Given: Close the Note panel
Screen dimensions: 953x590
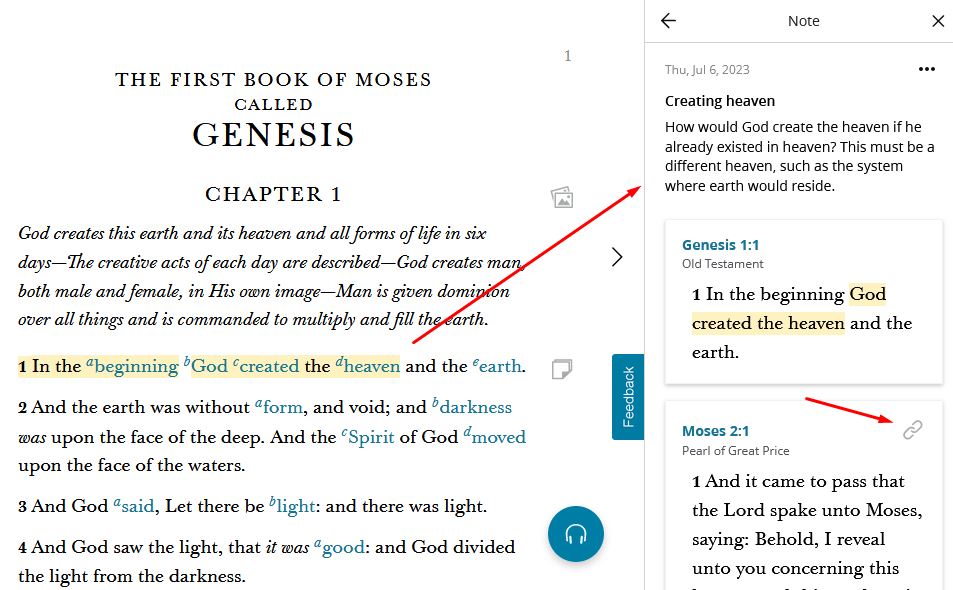Looking at the screenshot, I should tap(938, 21).
